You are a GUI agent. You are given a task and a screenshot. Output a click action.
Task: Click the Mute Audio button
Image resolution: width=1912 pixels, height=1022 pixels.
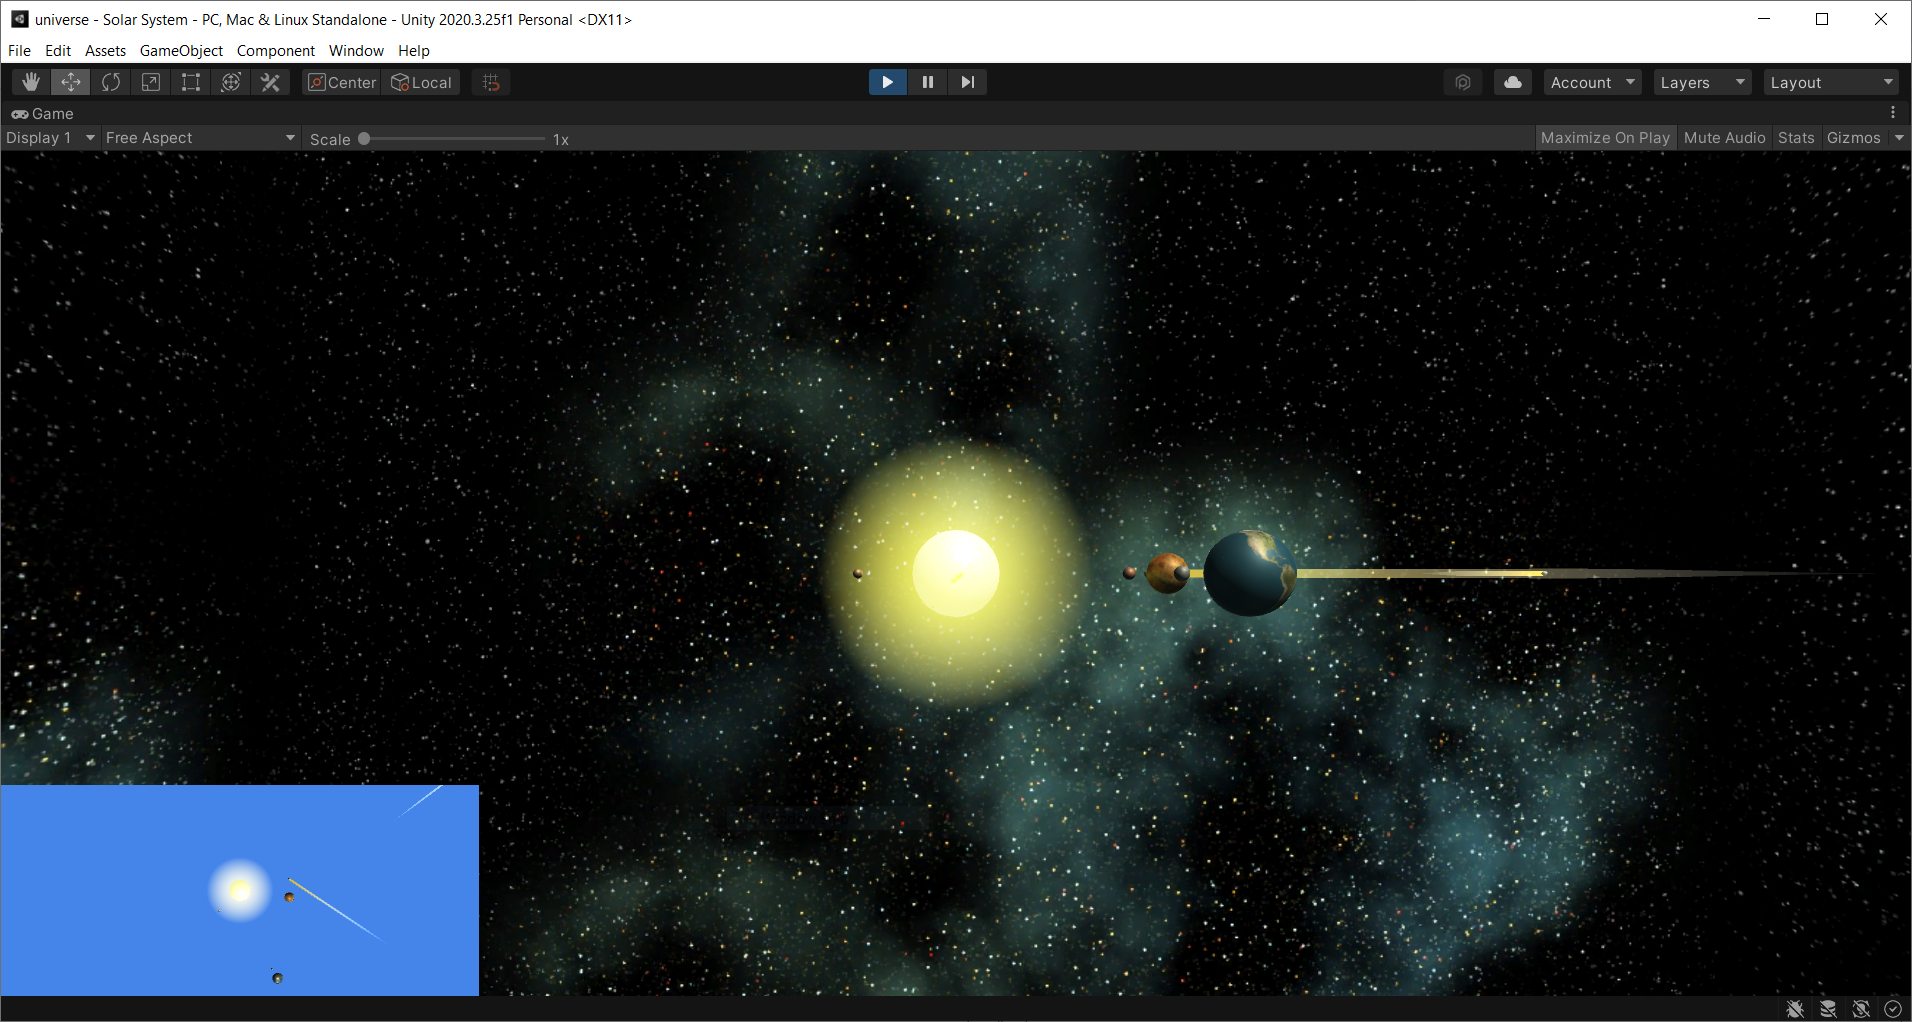pos(1723,137)
